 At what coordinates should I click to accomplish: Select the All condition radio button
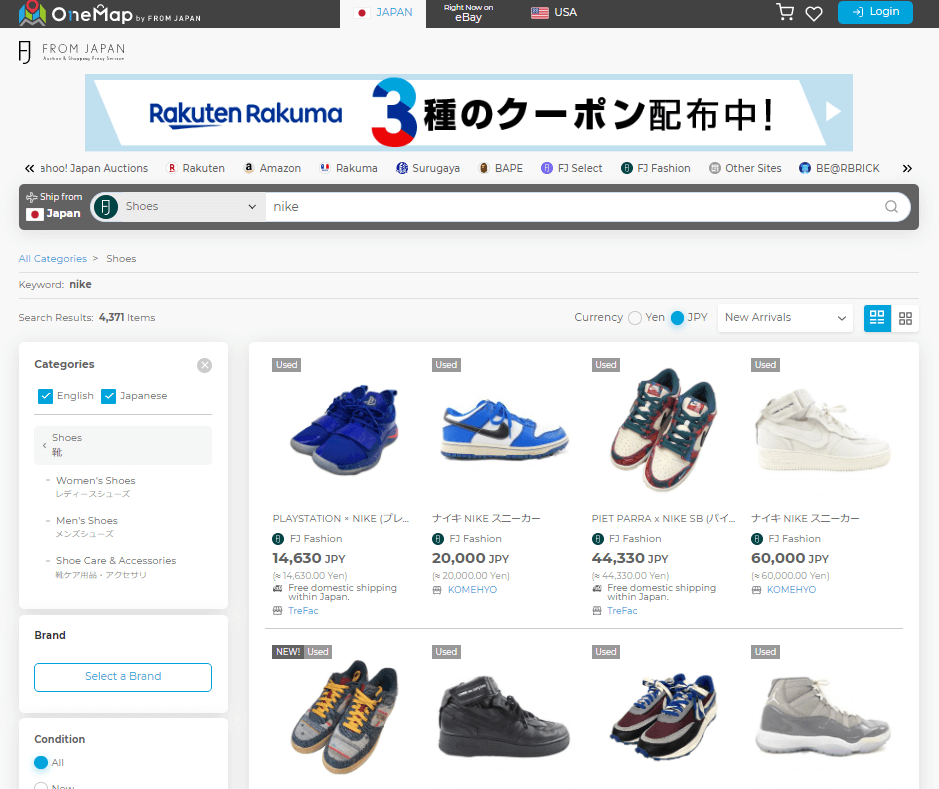click(41, 763)
